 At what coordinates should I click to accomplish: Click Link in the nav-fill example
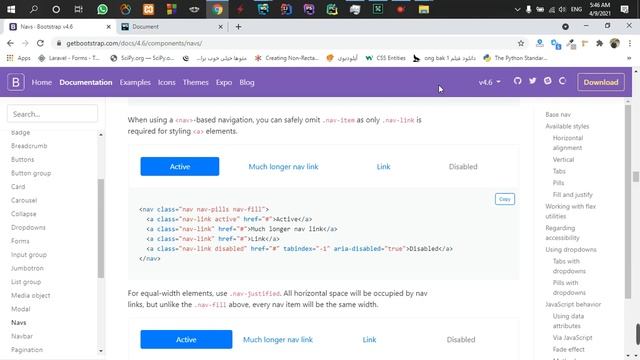(x=383, y=167)
